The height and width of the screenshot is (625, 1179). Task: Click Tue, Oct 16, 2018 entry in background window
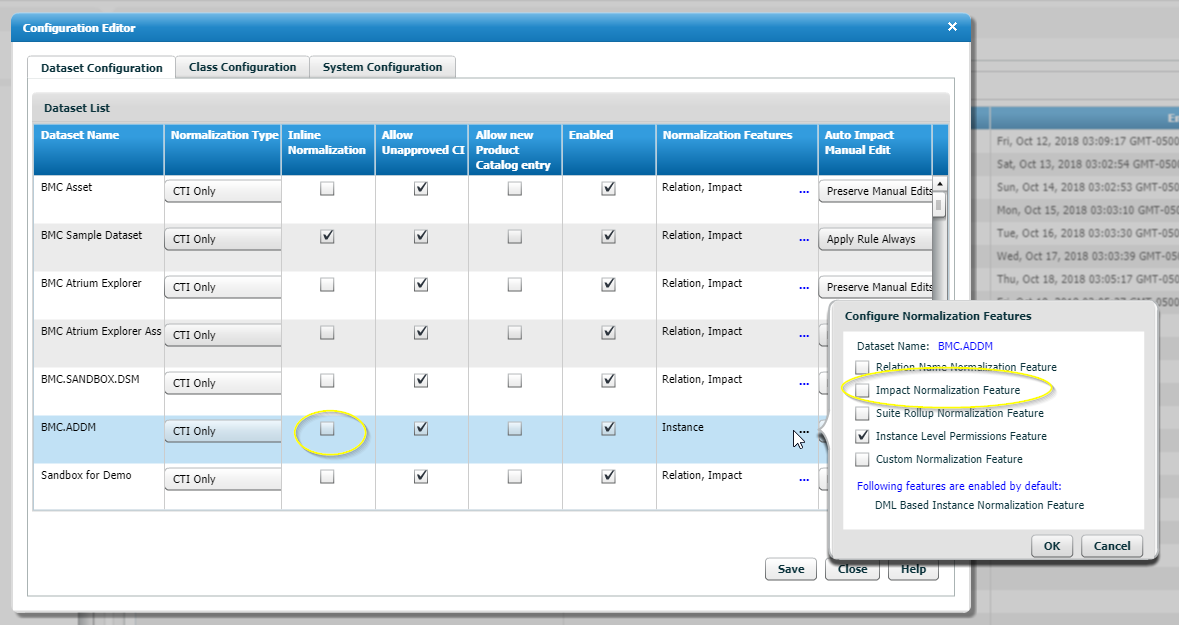click(1087, 233)
